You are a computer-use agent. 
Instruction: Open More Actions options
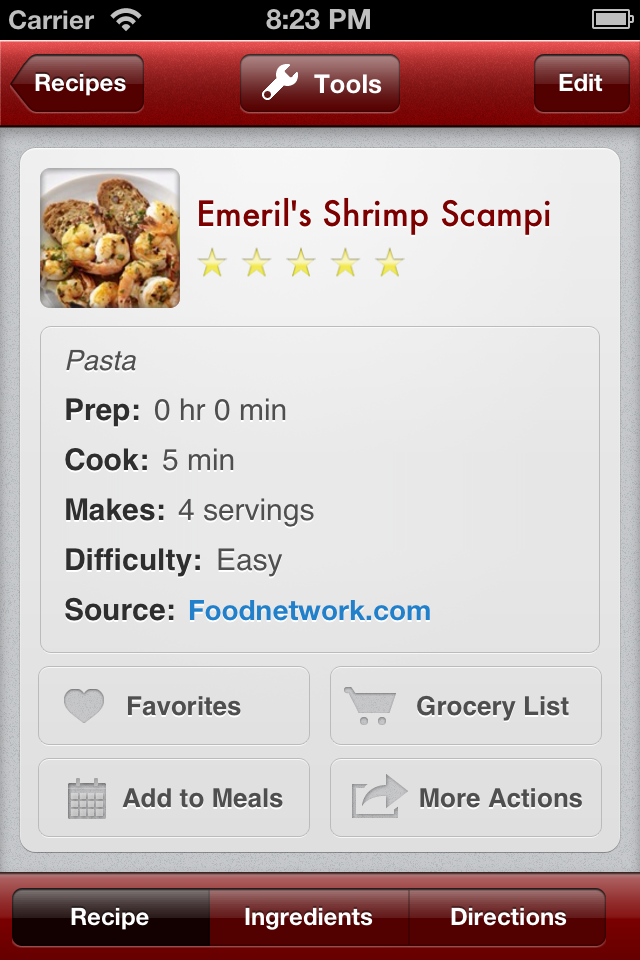[466, 797]
